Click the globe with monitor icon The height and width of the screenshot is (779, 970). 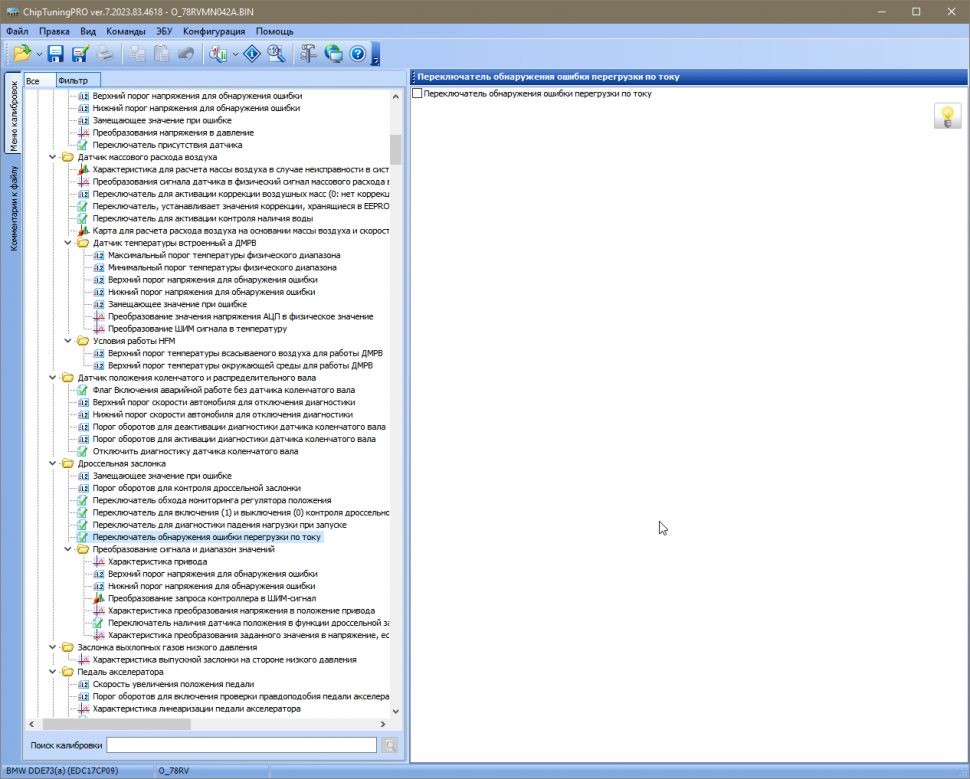point(333,54)
